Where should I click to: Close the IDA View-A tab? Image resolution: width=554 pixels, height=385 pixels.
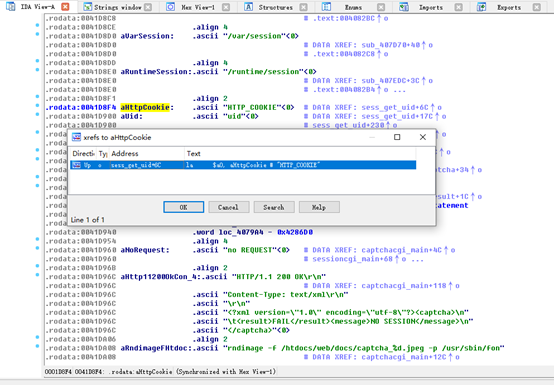[x=65, y=6]
